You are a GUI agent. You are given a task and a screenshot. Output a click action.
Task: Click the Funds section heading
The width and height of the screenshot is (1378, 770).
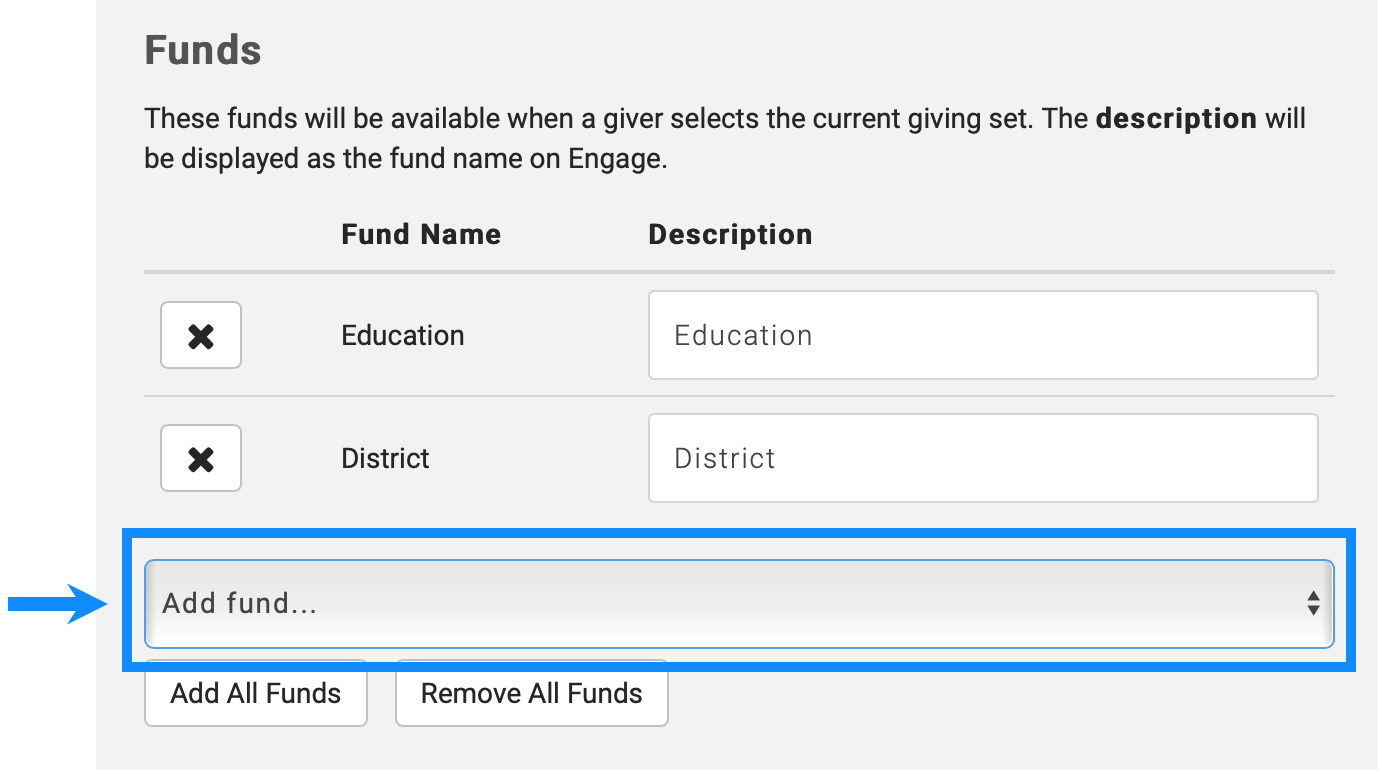[x=203, y=50]
